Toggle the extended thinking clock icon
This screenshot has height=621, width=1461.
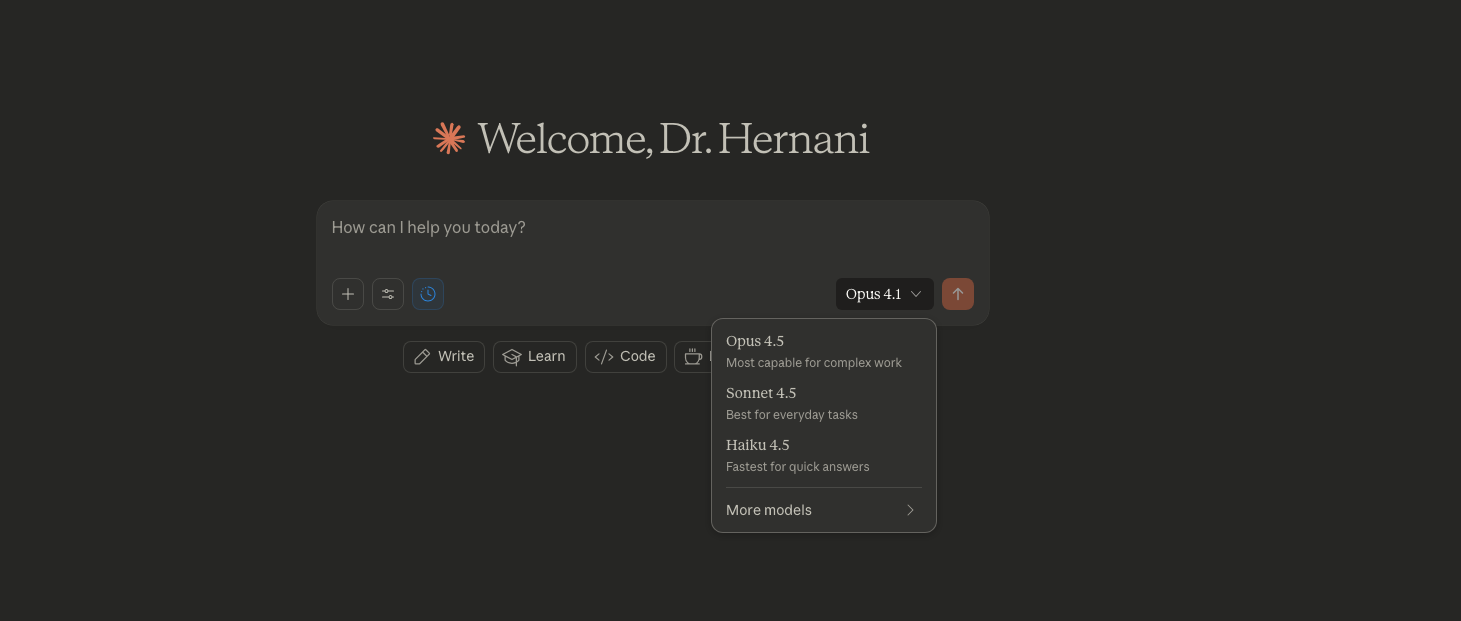pos(428,294)
